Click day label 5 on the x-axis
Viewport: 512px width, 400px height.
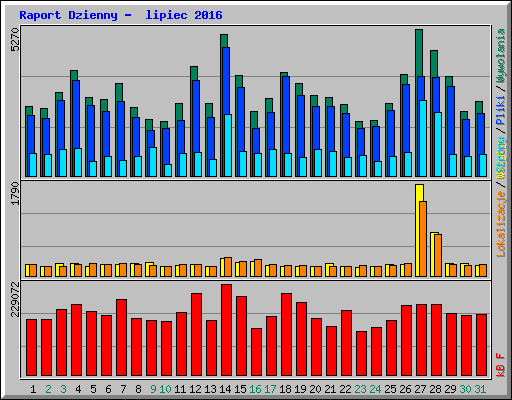point(93,389)
